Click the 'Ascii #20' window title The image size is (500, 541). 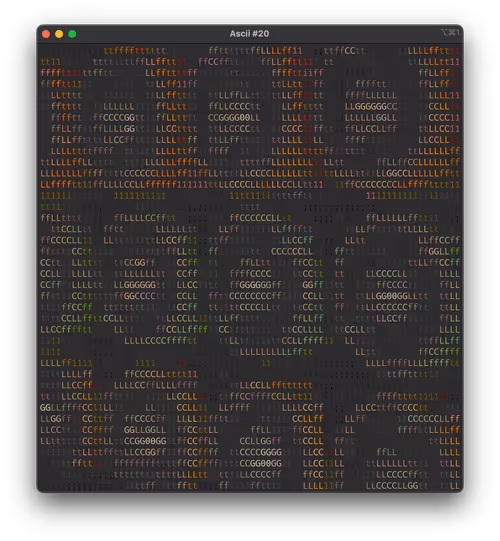pos(249,34)
